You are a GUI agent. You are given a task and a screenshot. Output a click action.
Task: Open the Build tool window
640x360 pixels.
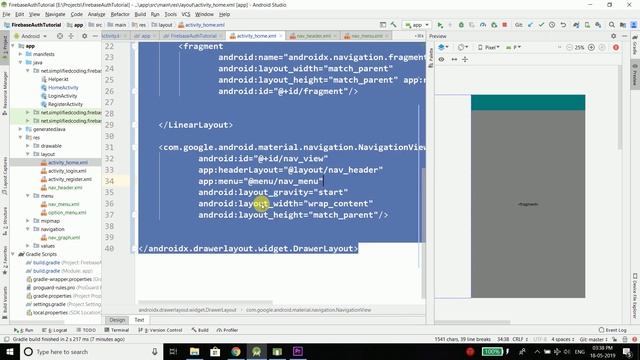click(x=200, y=330)
